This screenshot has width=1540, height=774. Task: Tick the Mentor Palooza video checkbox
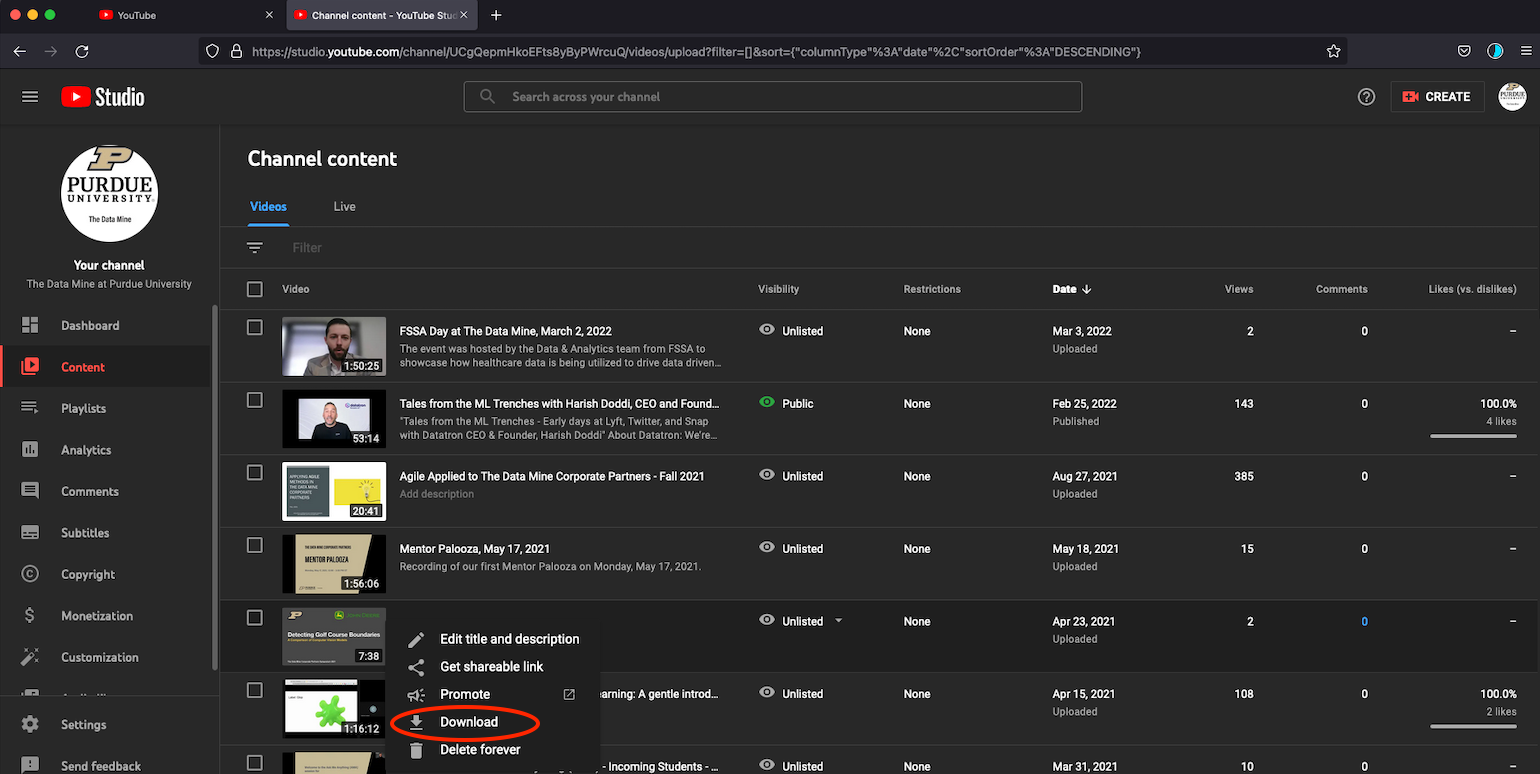click(255, 545)
